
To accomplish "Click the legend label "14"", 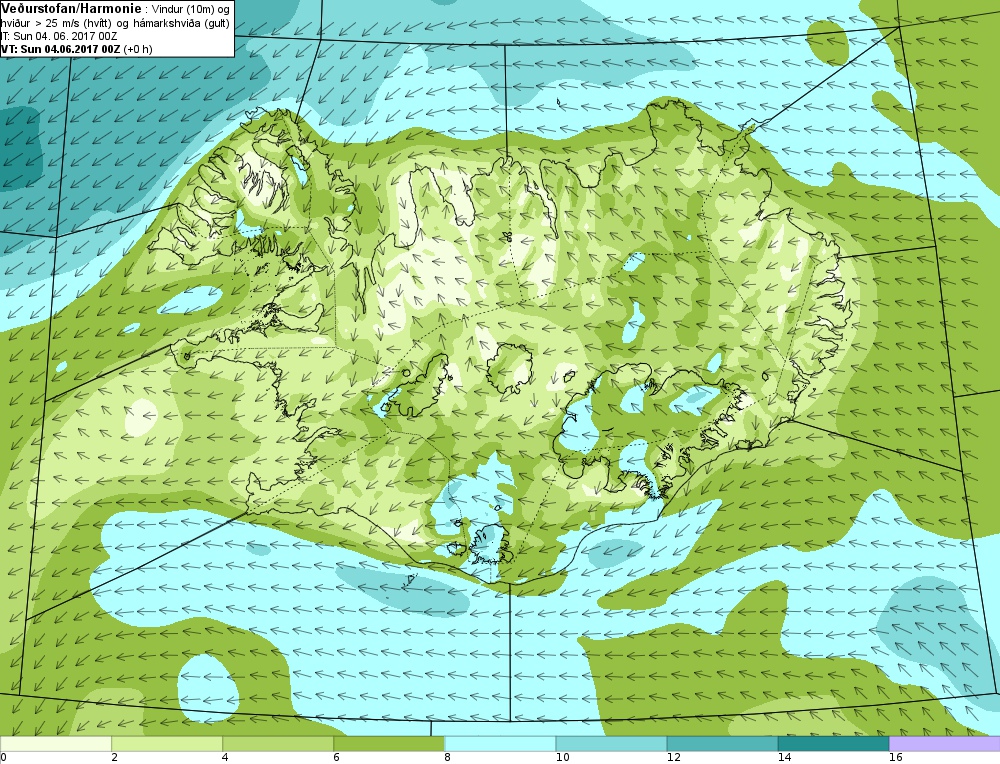I will [x=784, y=758].
